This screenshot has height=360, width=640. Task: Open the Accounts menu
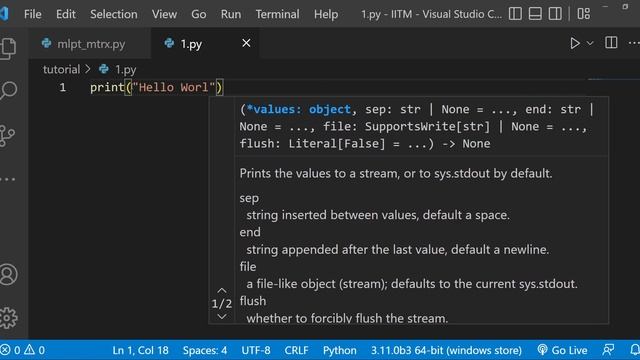coord(8,274)
